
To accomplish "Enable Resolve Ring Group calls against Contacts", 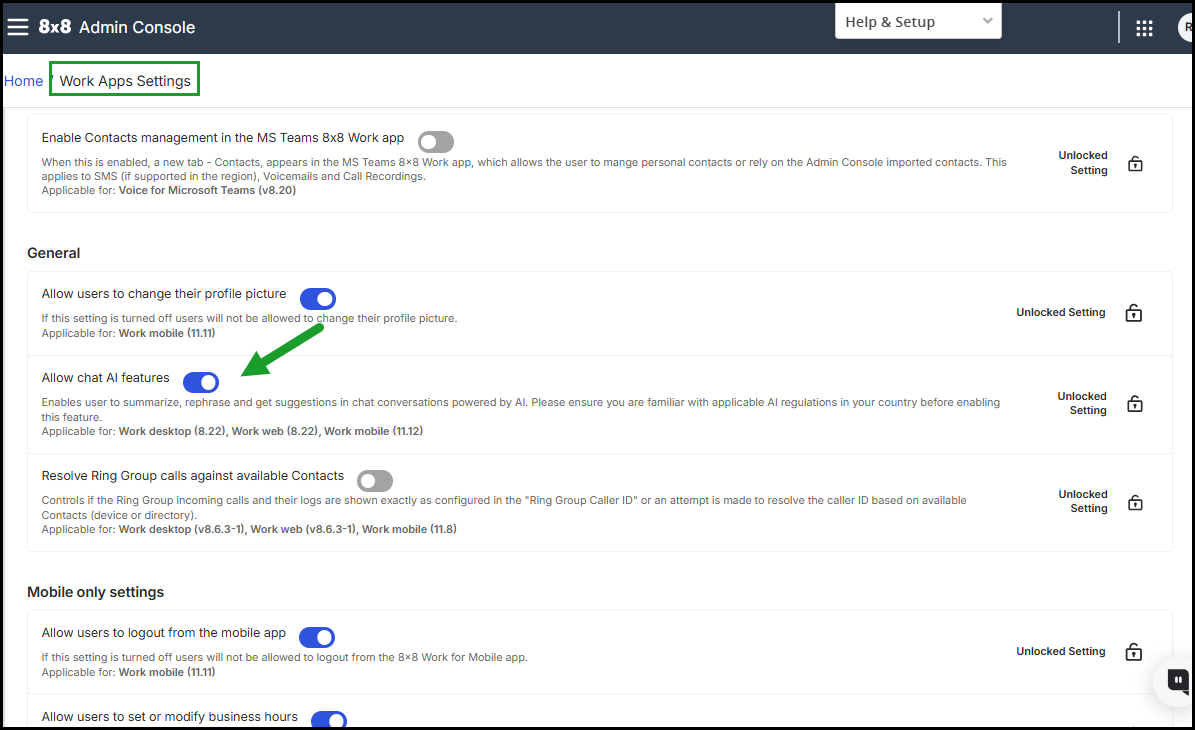I will 375,481.
